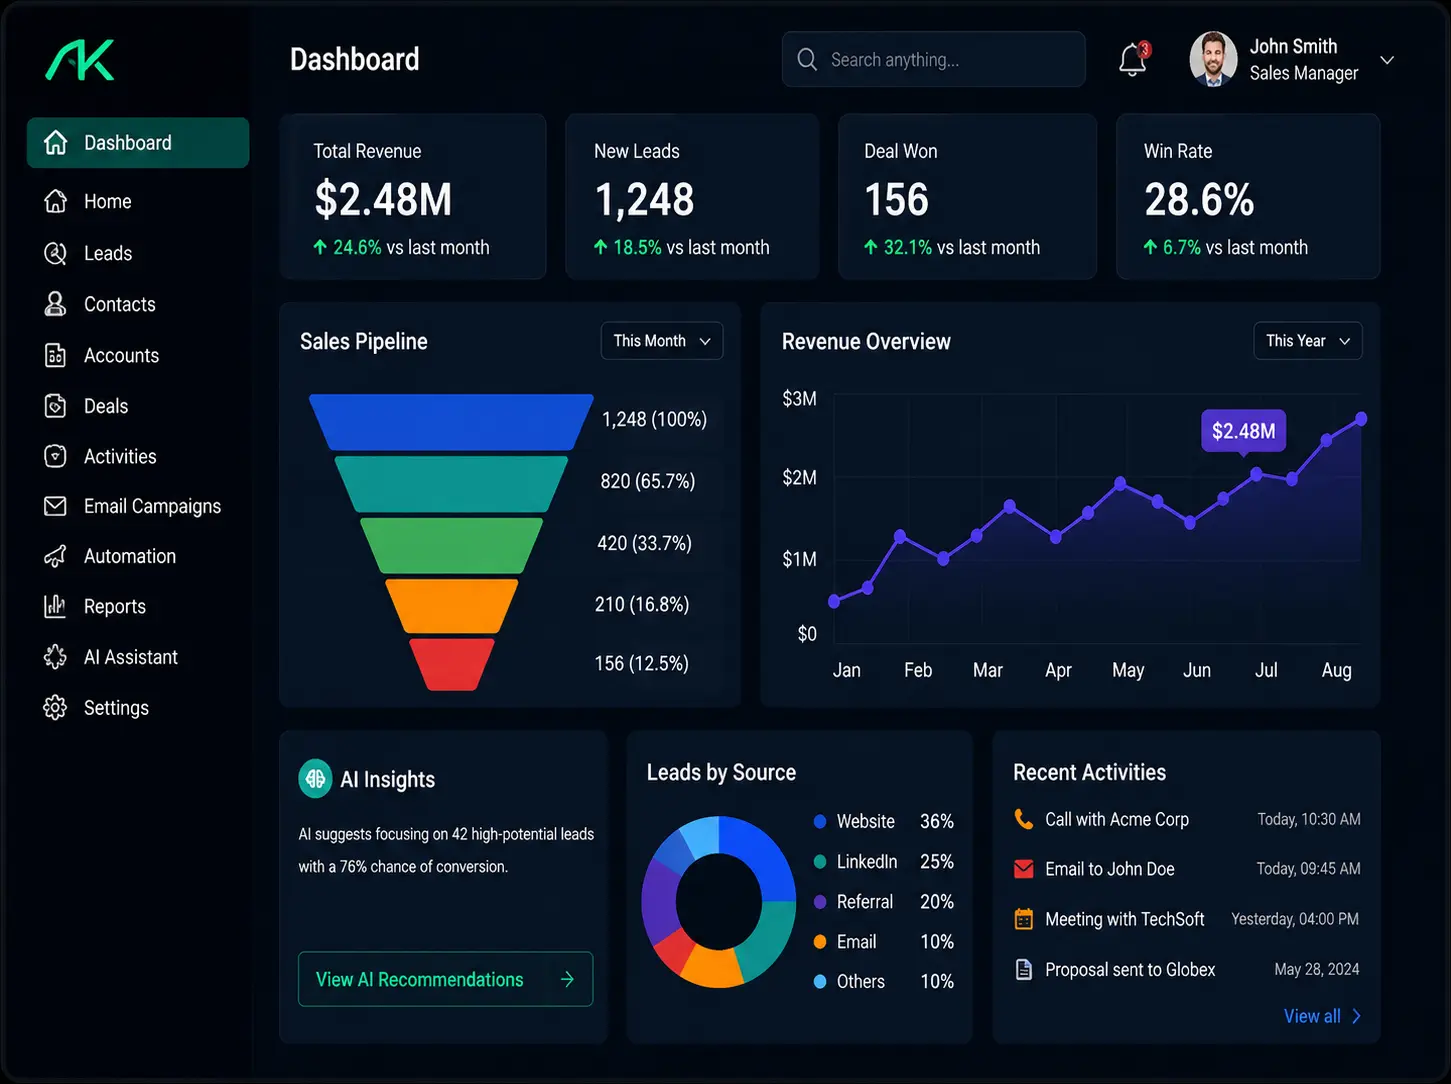
Task: Click the Accounts building icon
Action: (56, 355)
